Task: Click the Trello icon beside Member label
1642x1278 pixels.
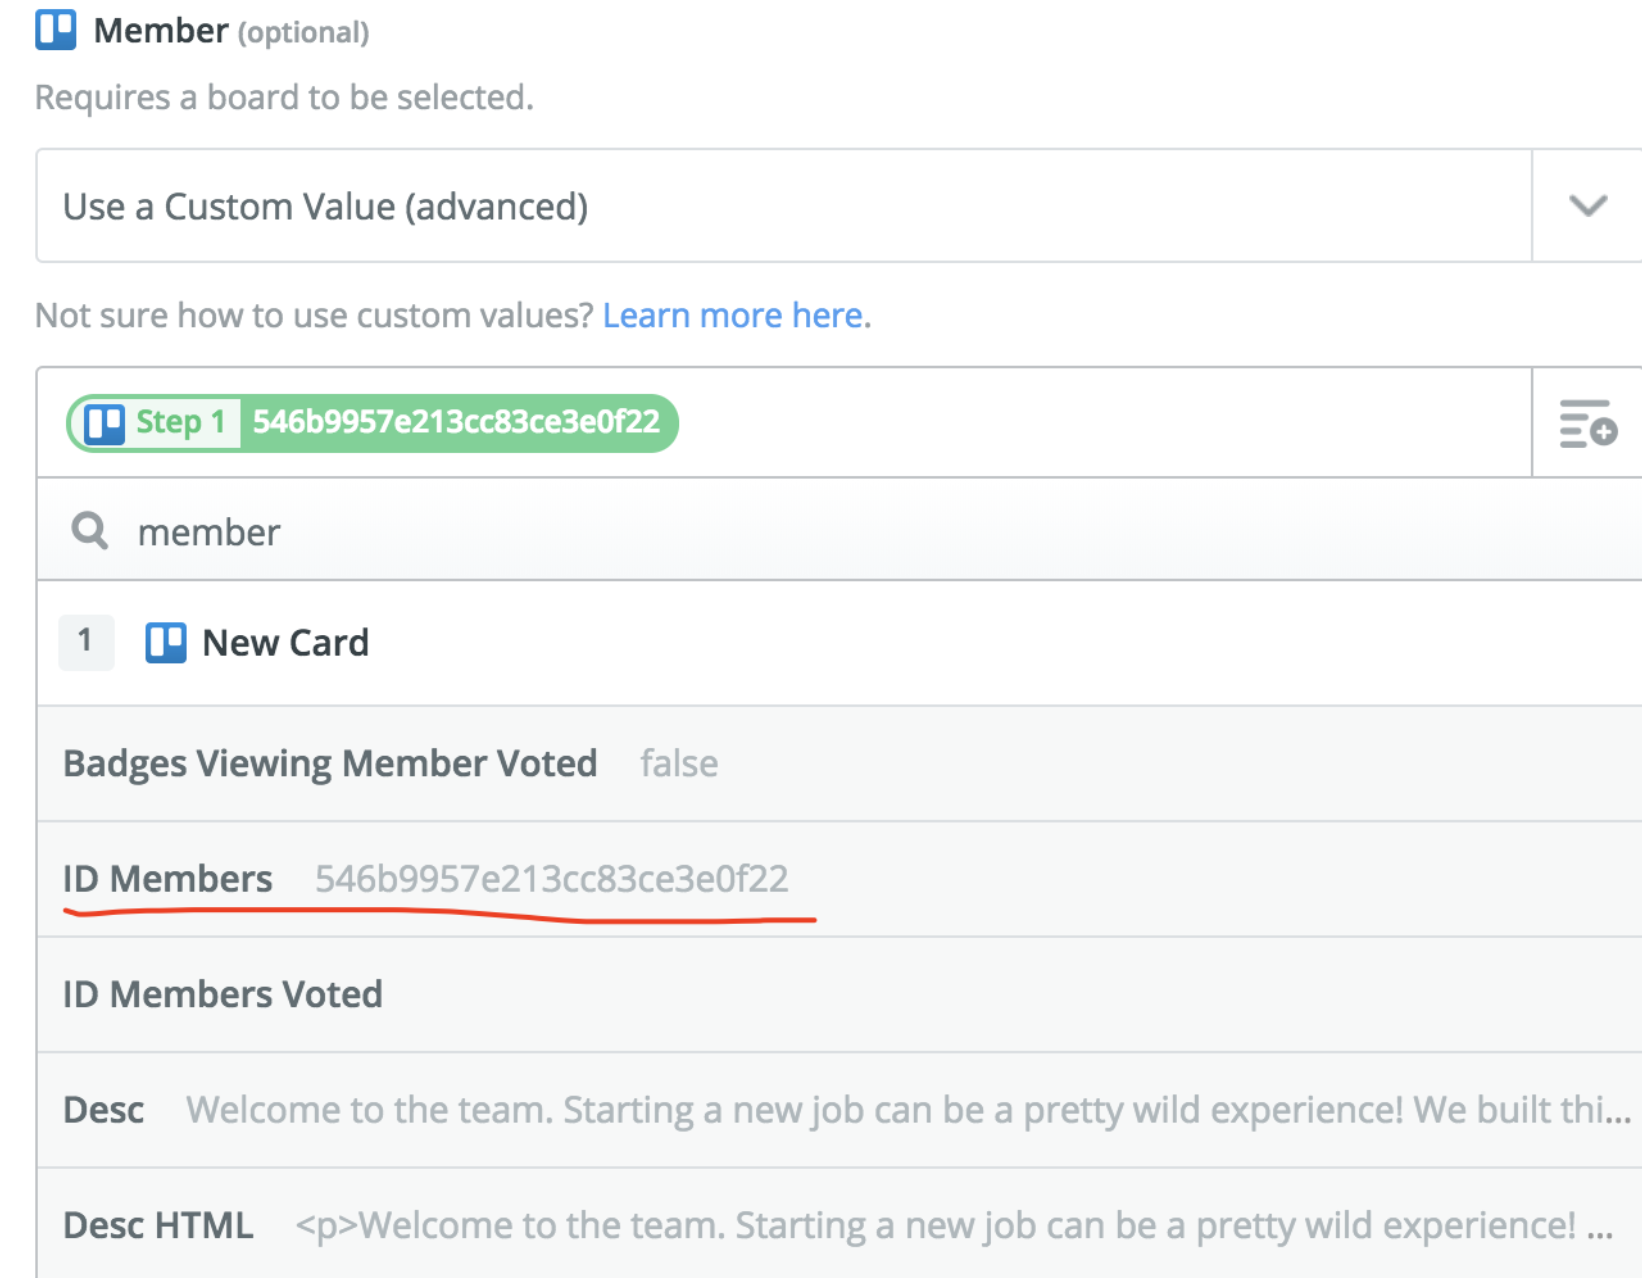Action: [56, 30]
